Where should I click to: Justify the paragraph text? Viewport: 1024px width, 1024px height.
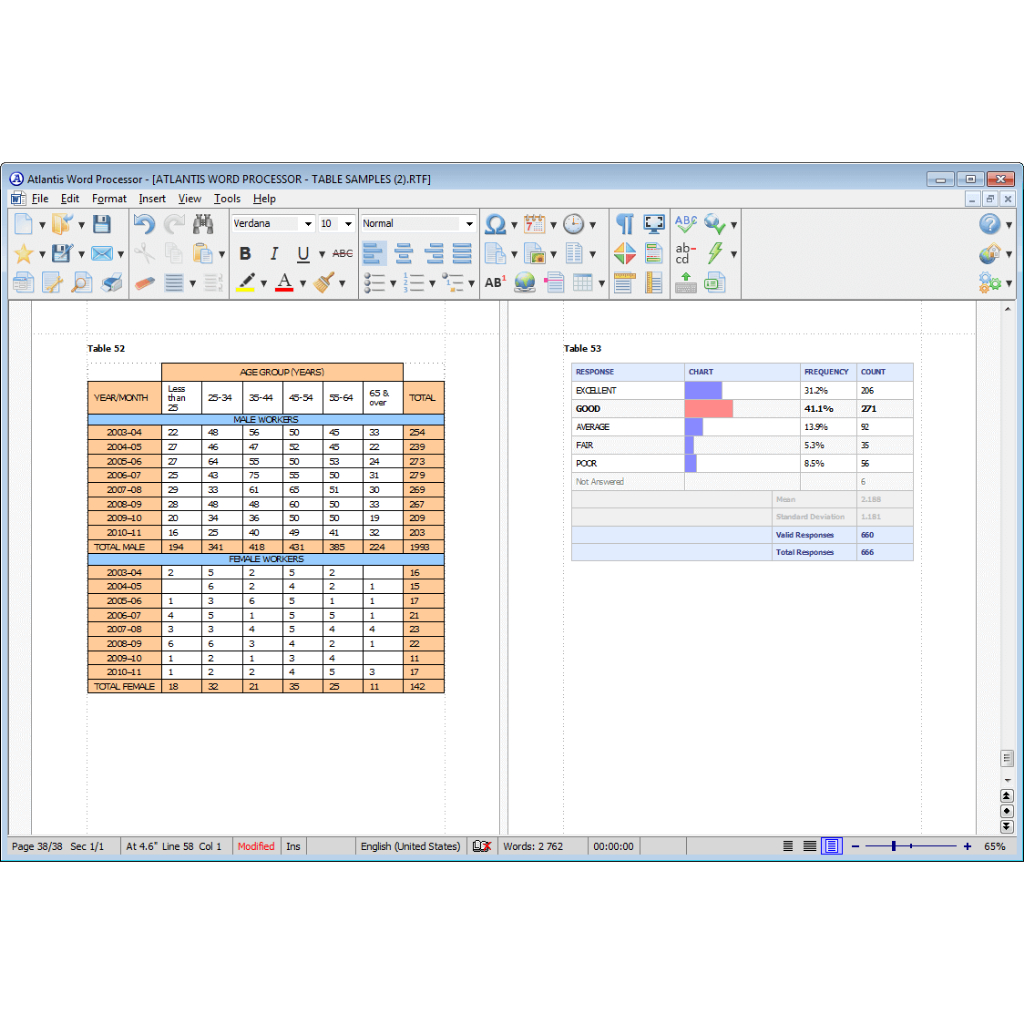(462, 253)
